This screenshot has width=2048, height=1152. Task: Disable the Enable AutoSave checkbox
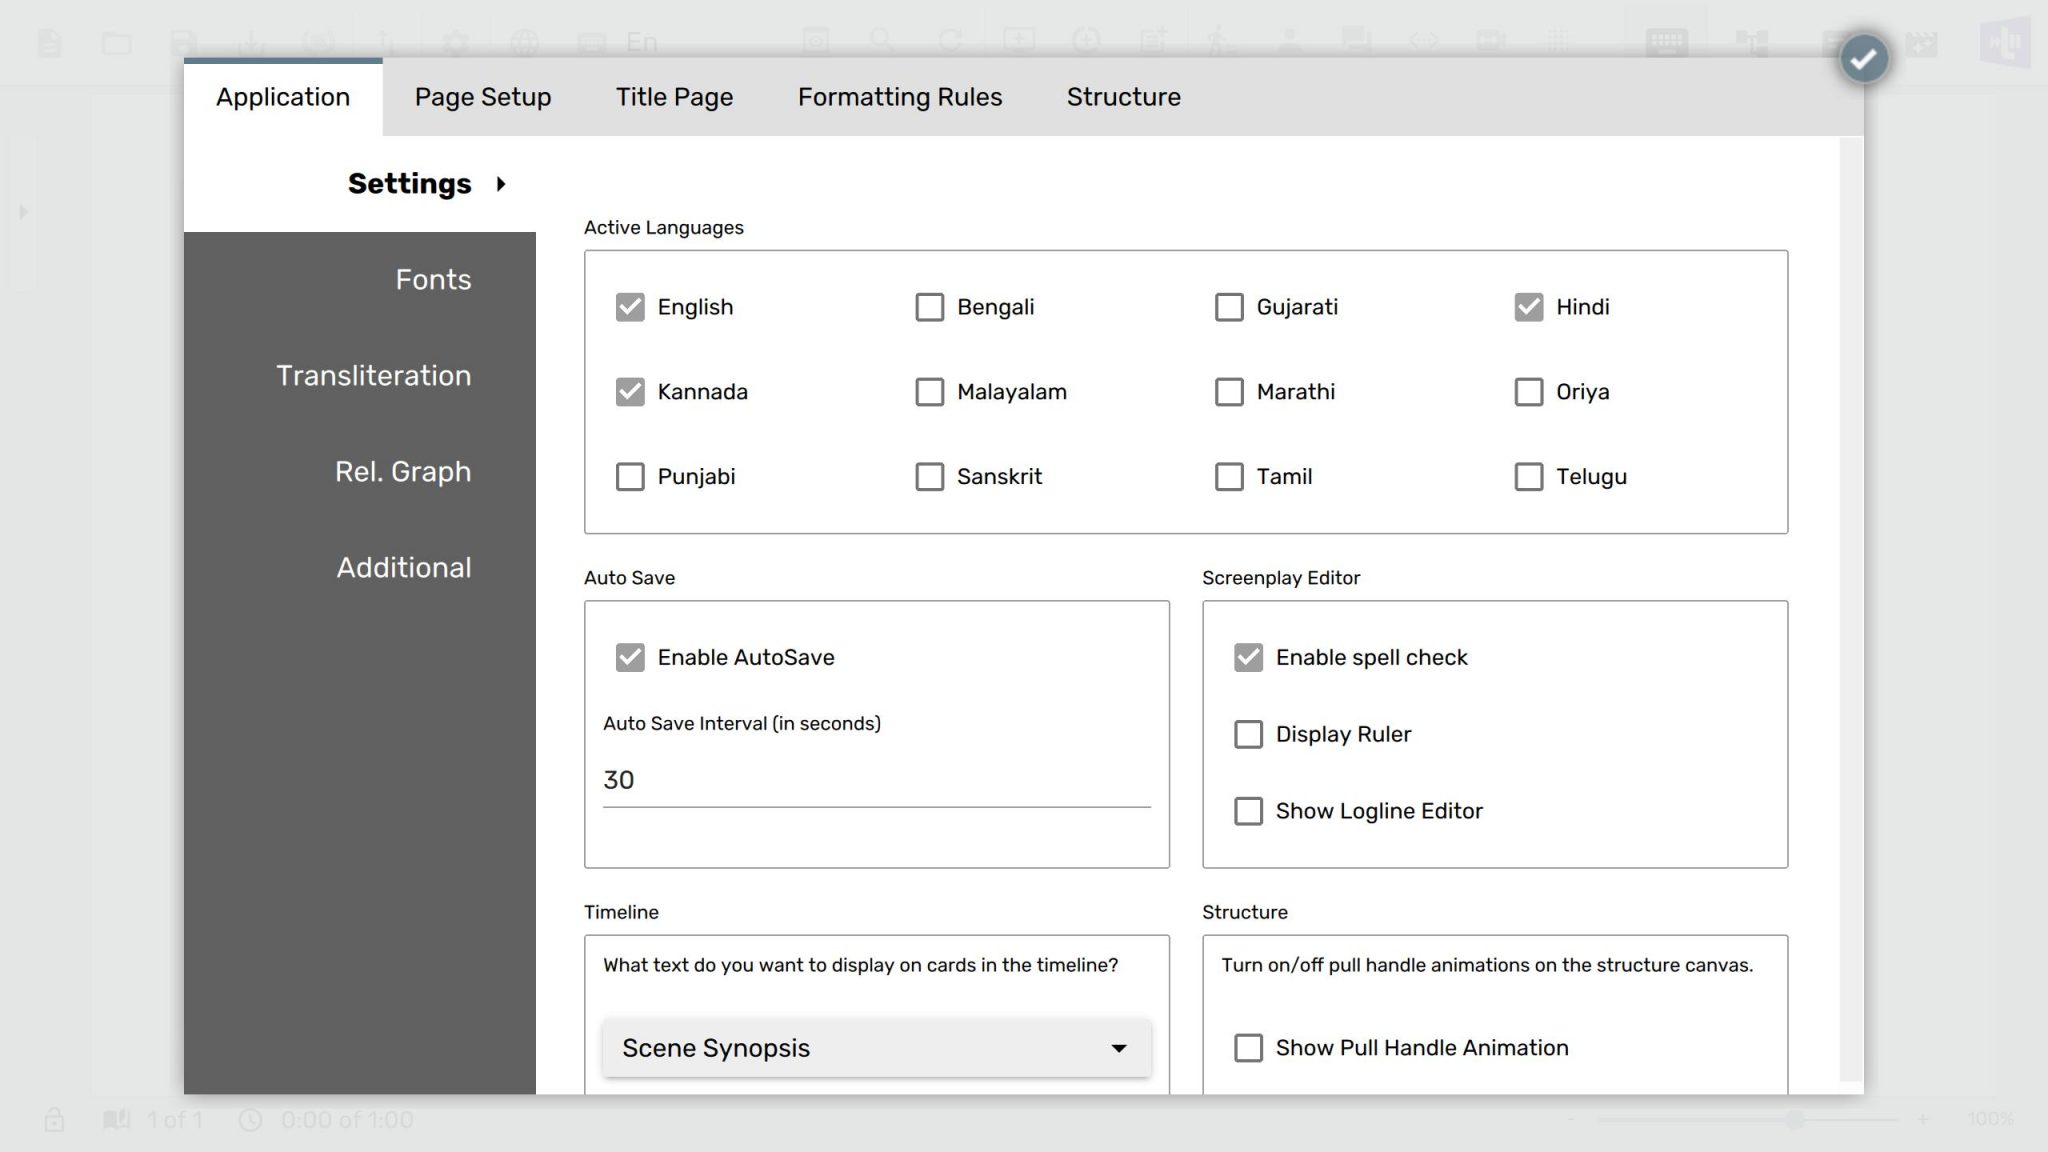pyautogui.click(x=630, y=658)
